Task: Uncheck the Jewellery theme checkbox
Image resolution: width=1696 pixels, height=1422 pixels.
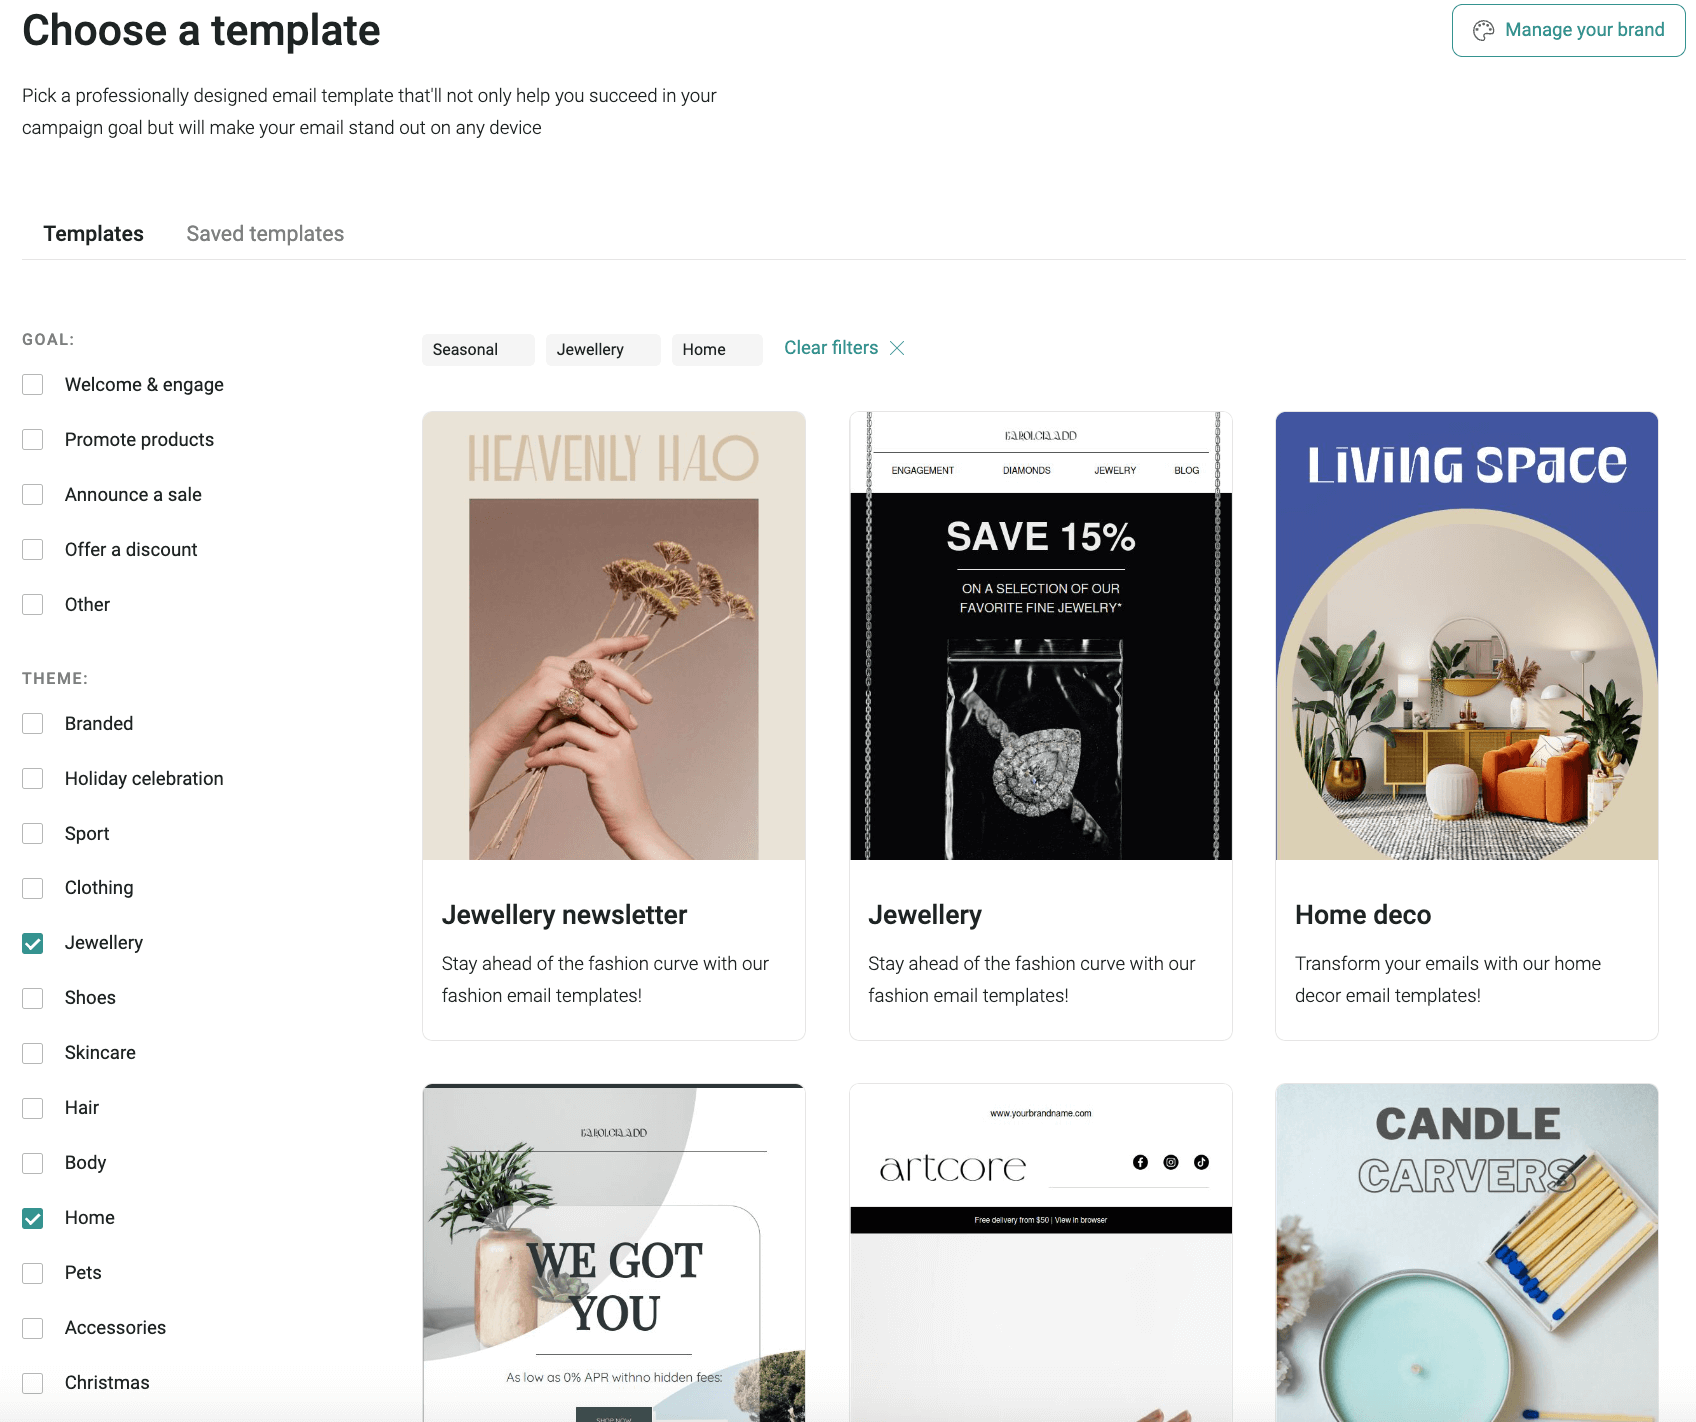Action: click(x=33, y=943)
